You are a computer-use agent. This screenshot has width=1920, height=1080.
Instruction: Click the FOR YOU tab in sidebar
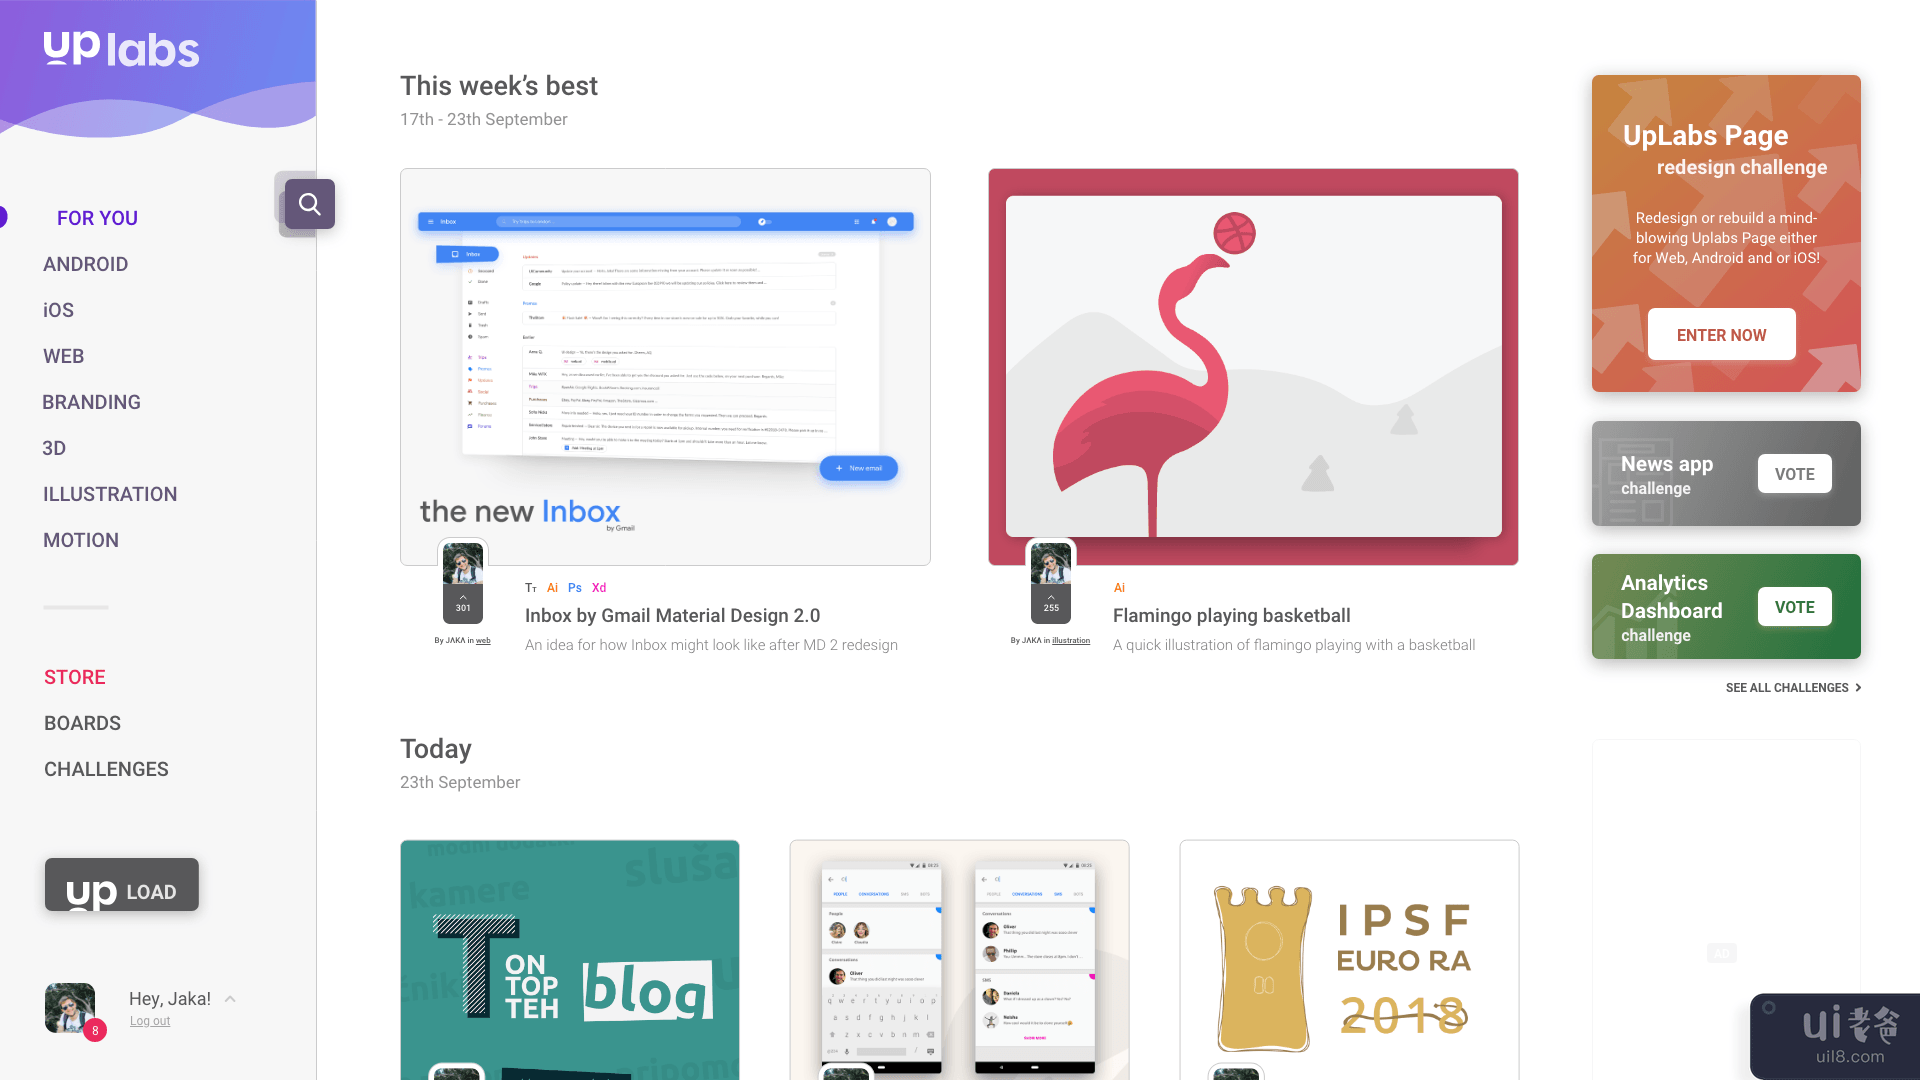pos(96,216)
